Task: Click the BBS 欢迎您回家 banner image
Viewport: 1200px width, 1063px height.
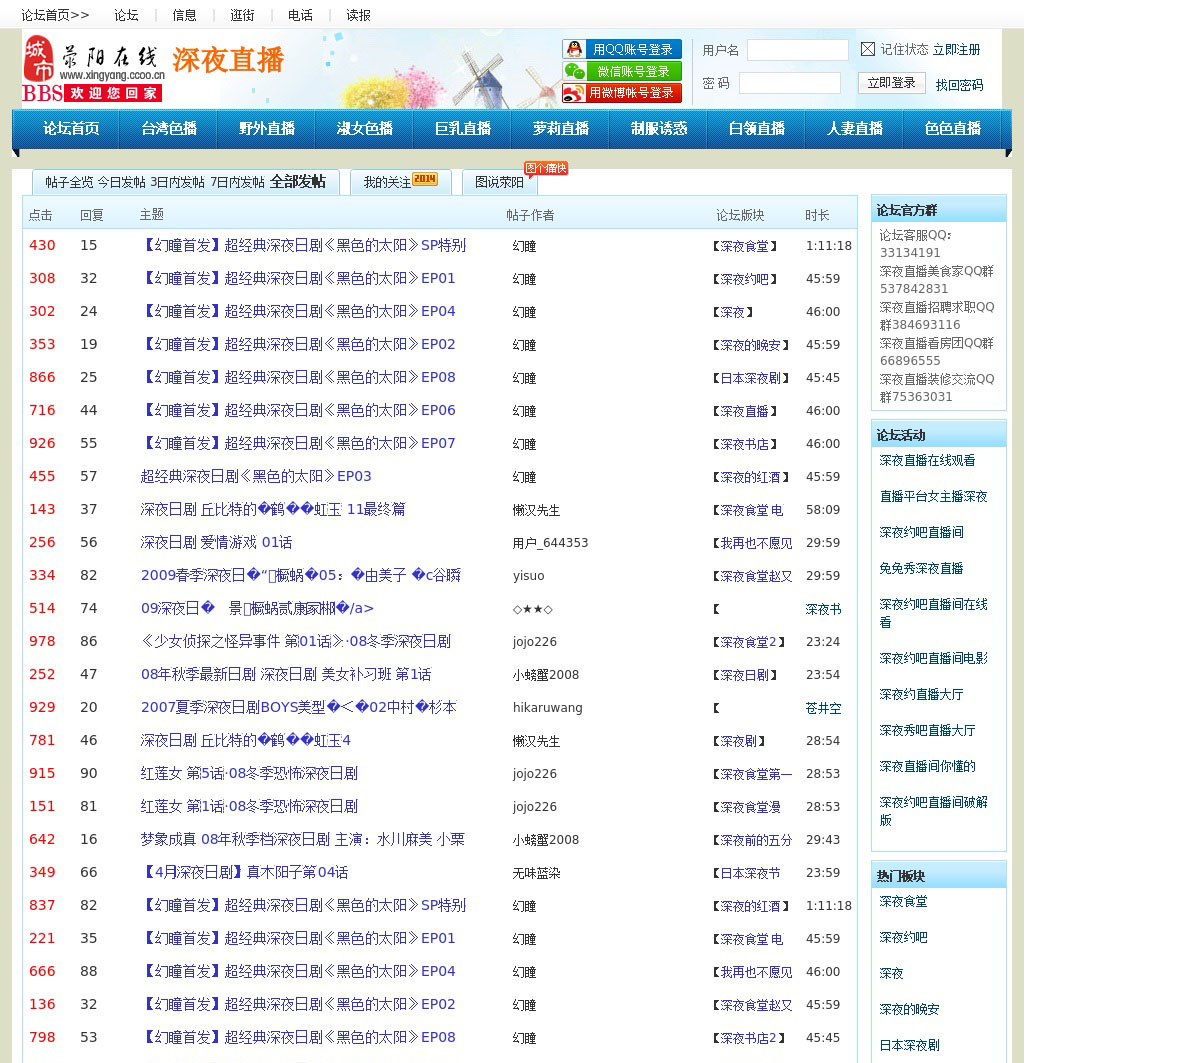Action: click(x=92, y=93)
